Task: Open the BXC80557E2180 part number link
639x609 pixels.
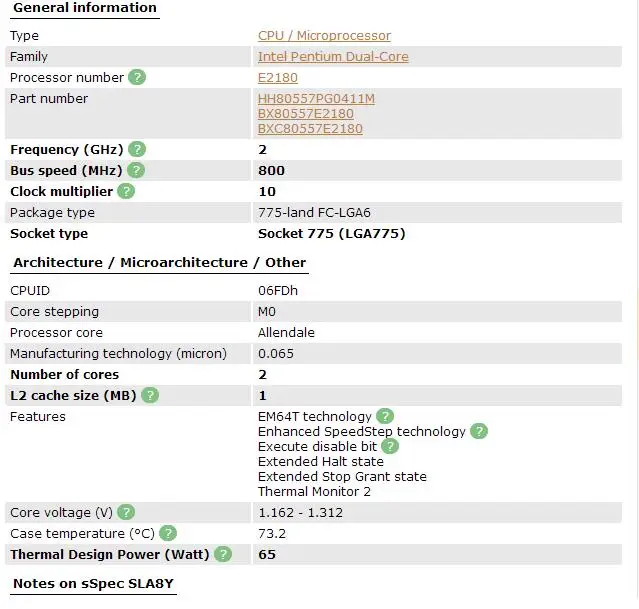Action: tap(310, 129)
